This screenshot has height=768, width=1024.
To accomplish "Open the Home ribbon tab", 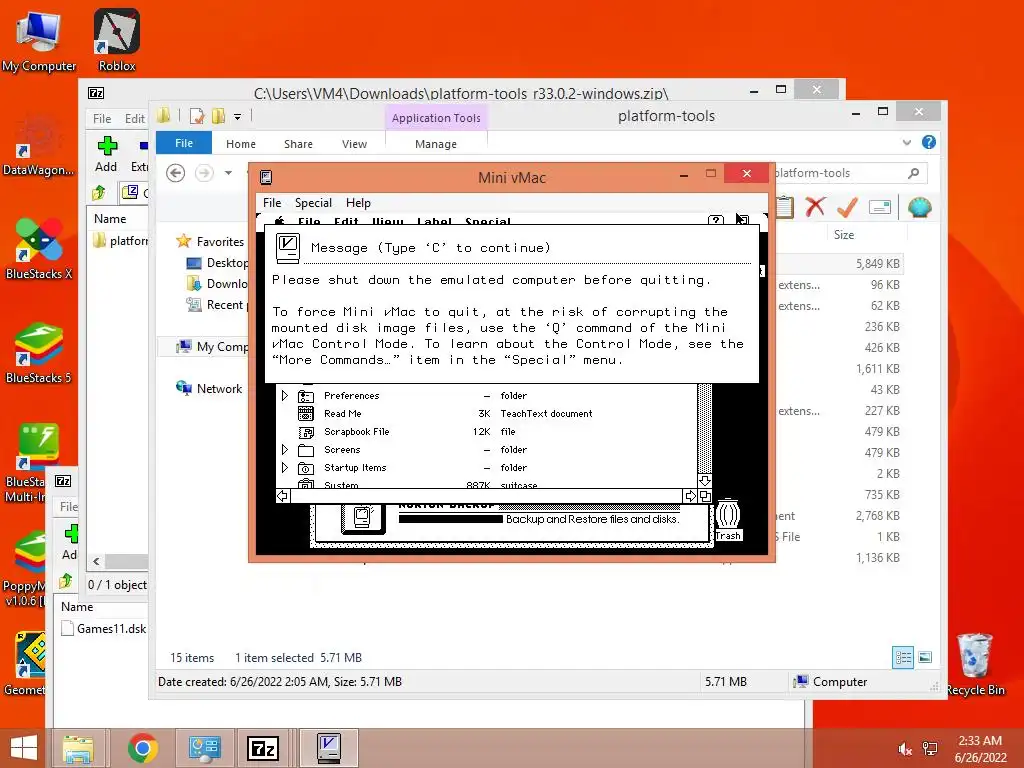I will pos(241,144).
